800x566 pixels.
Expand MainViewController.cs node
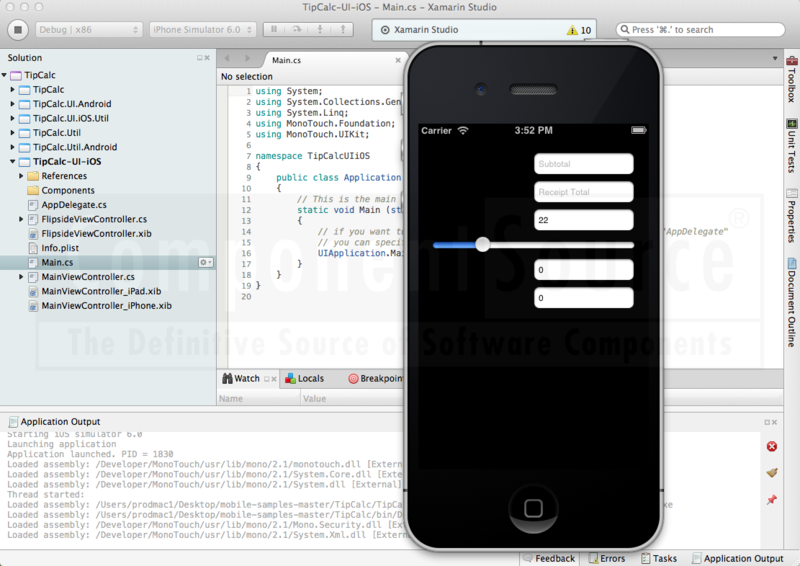21,277
